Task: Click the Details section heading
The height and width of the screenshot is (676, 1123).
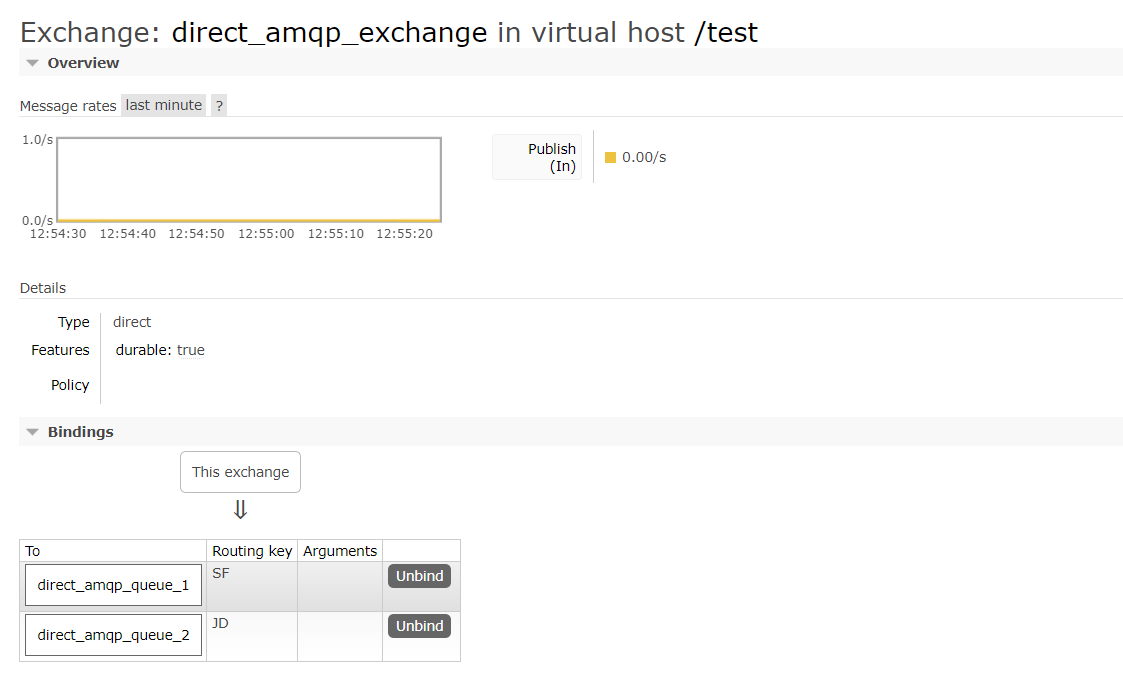Action: 42,287
